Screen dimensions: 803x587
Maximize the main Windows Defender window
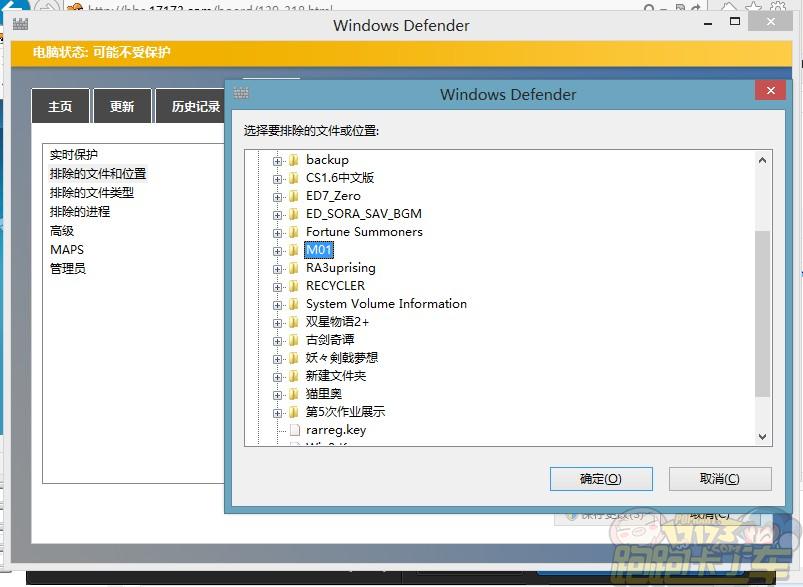735,22
